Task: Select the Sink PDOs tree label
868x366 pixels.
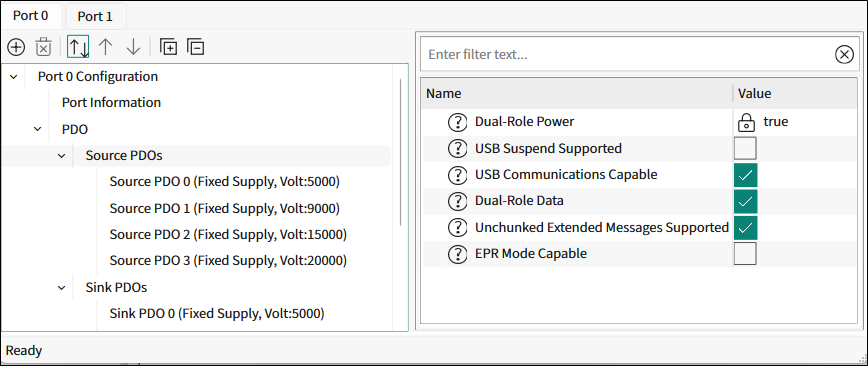Action: coord(116,287)
